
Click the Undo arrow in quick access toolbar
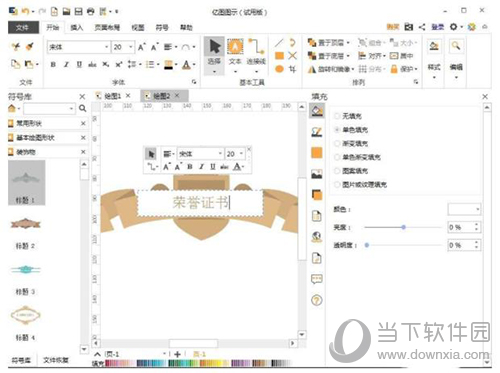pos(25,12)
